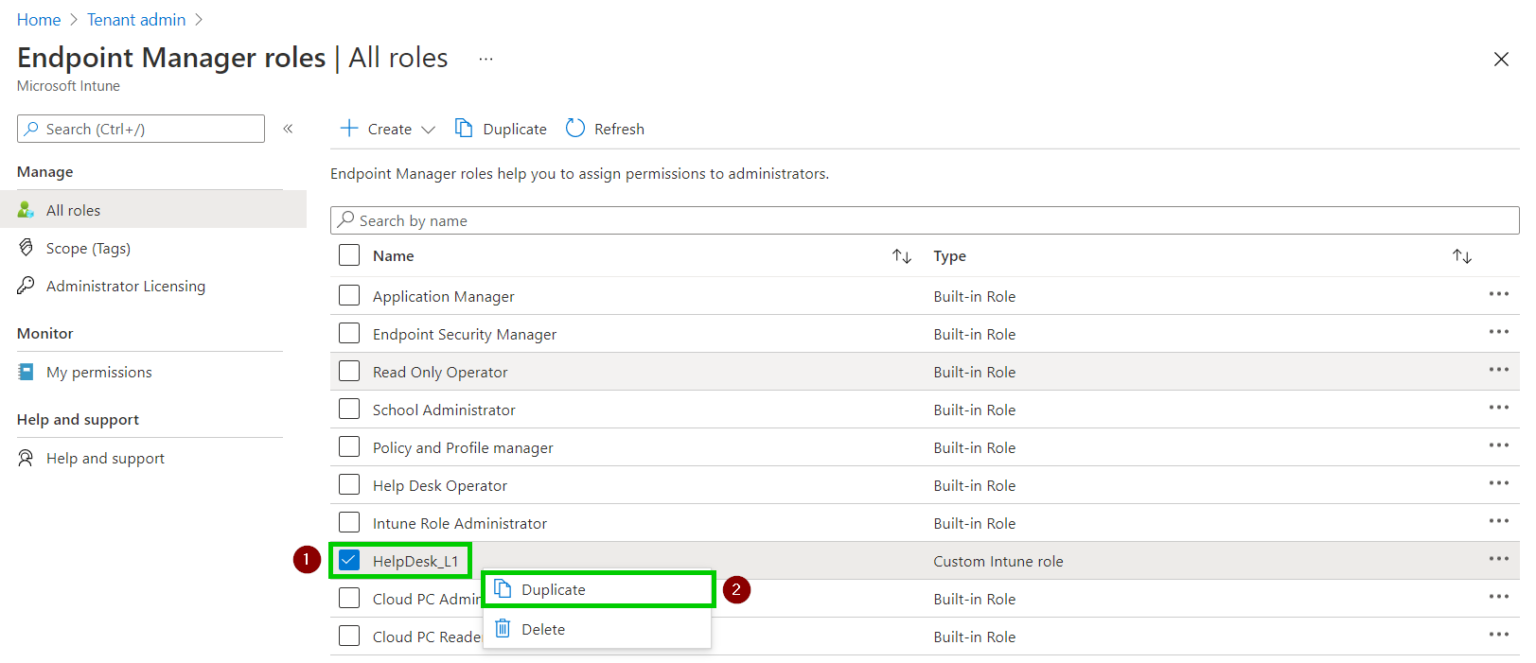Open ellipsis menu for Endpoint Security Manager

pyautogui.click(x=1498, y=332)
